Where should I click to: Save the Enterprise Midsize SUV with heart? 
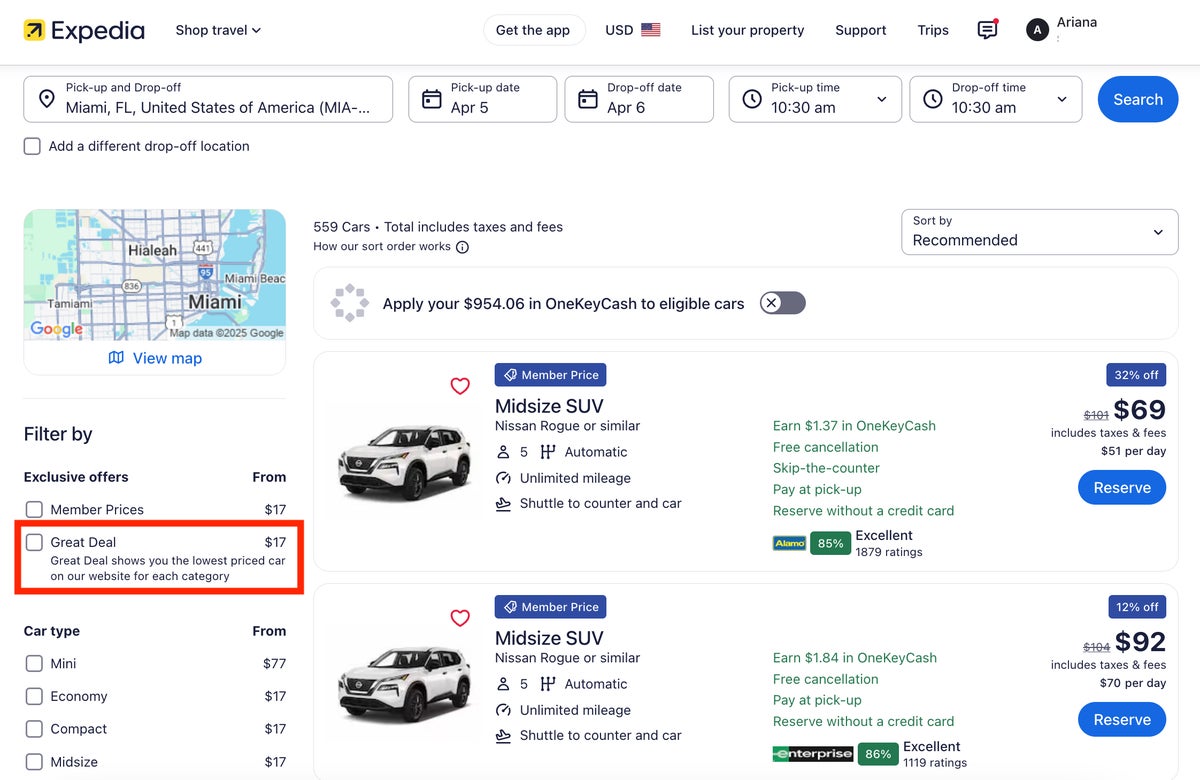click(460, 618)
